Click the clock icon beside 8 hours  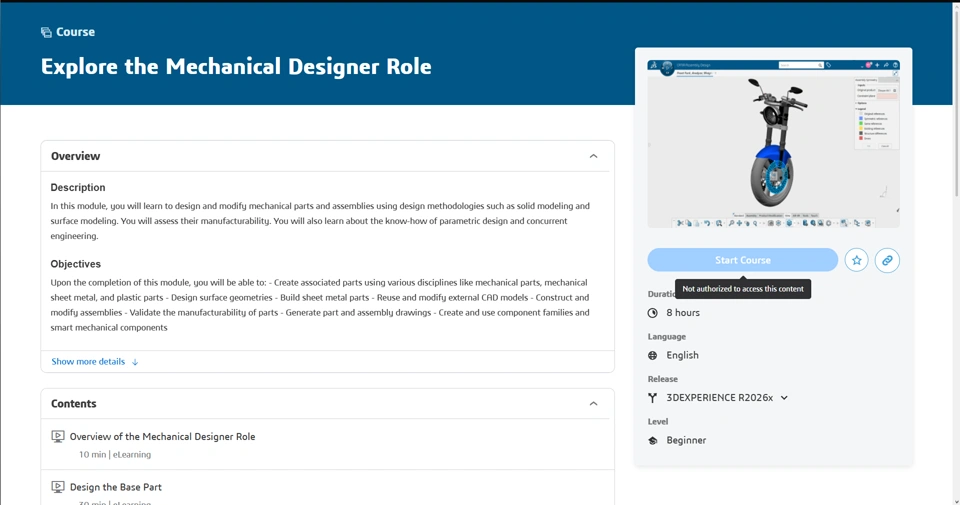click(653, 313)
